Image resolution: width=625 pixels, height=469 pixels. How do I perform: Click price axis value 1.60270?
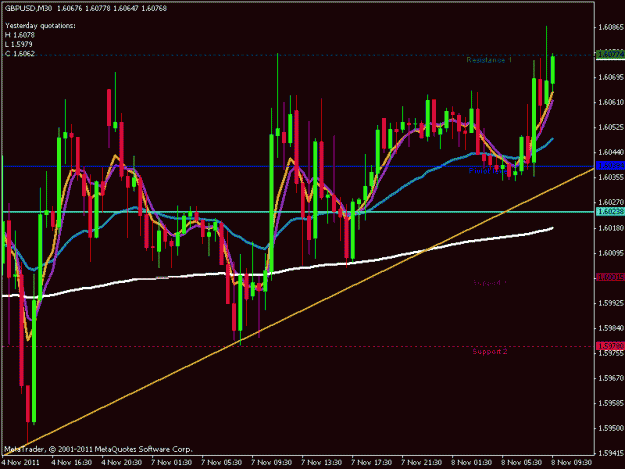[x=611, y=202]
